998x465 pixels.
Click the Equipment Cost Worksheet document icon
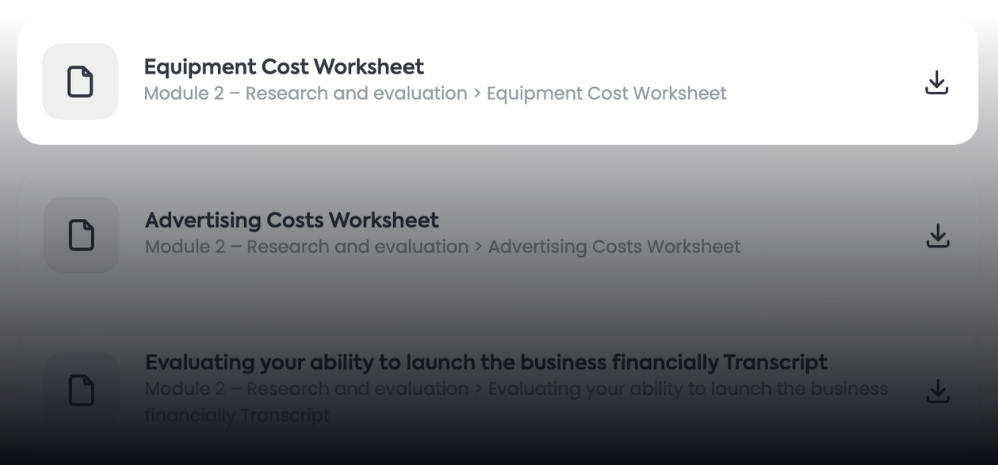(80, 82)
